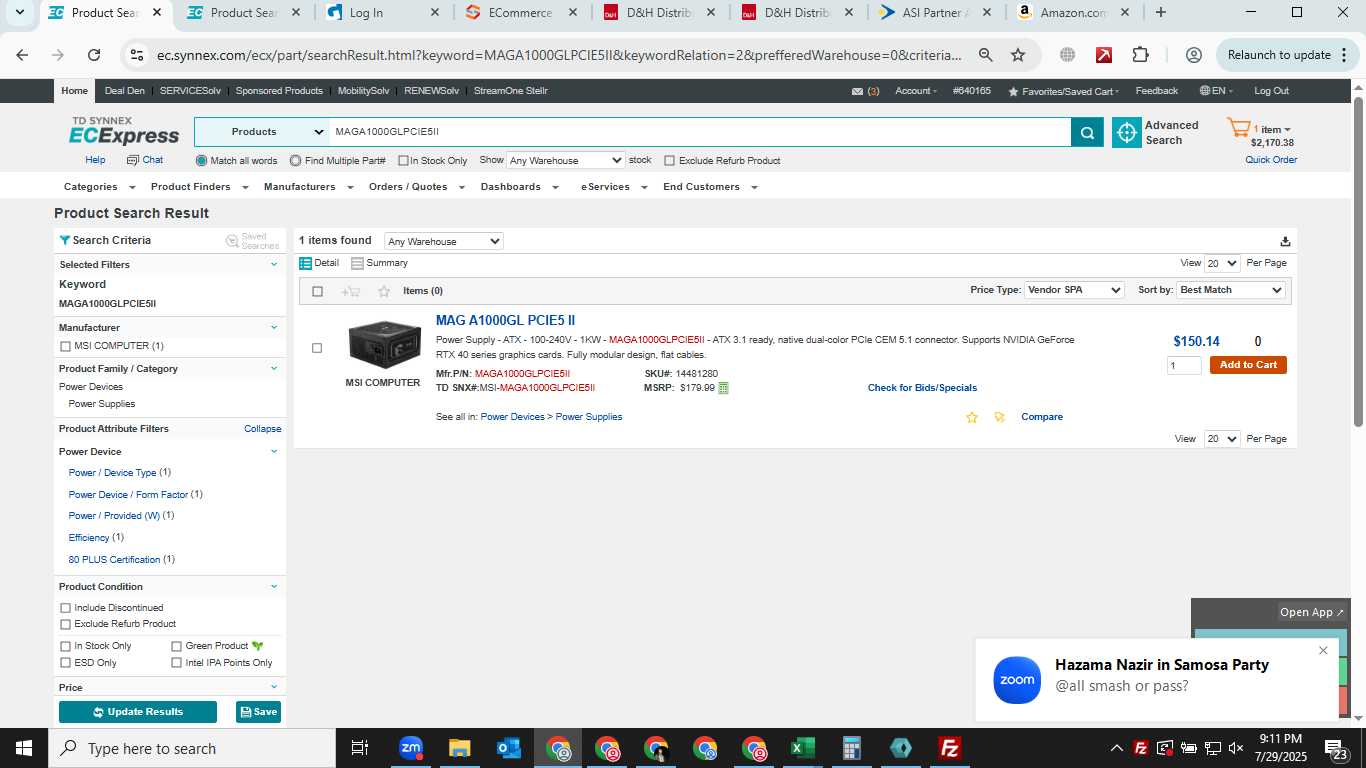Open the Orders / Quotes menu
1366x768 pixels.
tap(415, 187)
